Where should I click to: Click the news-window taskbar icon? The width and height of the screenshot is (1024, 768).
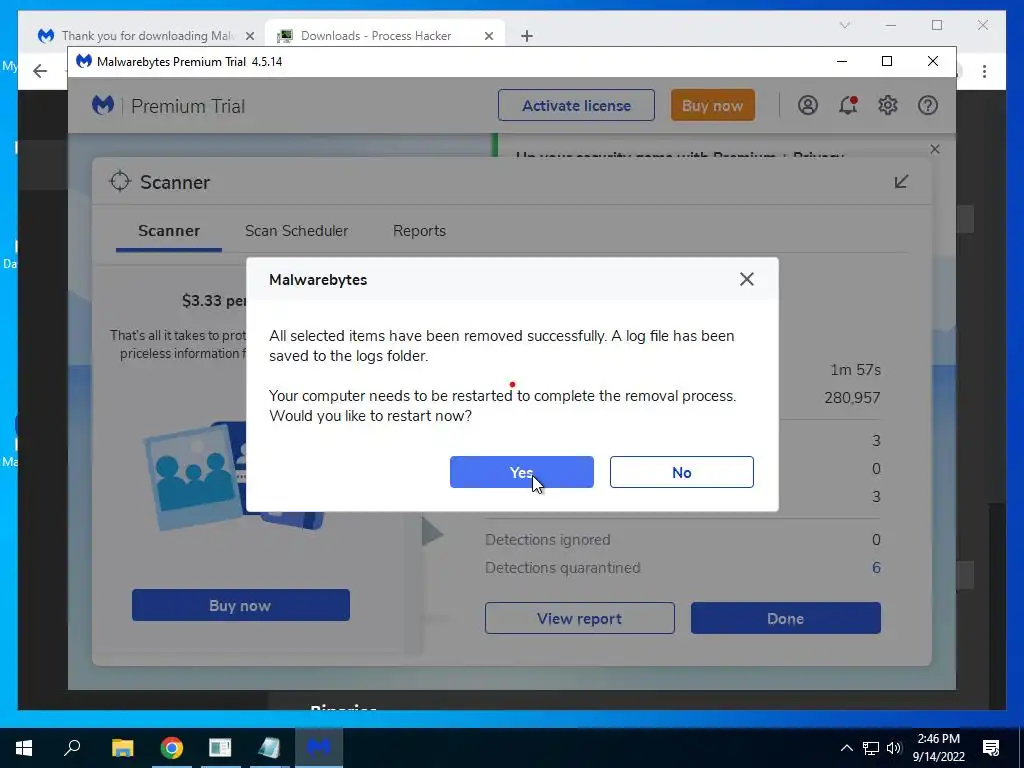click(x=220, y=748)
